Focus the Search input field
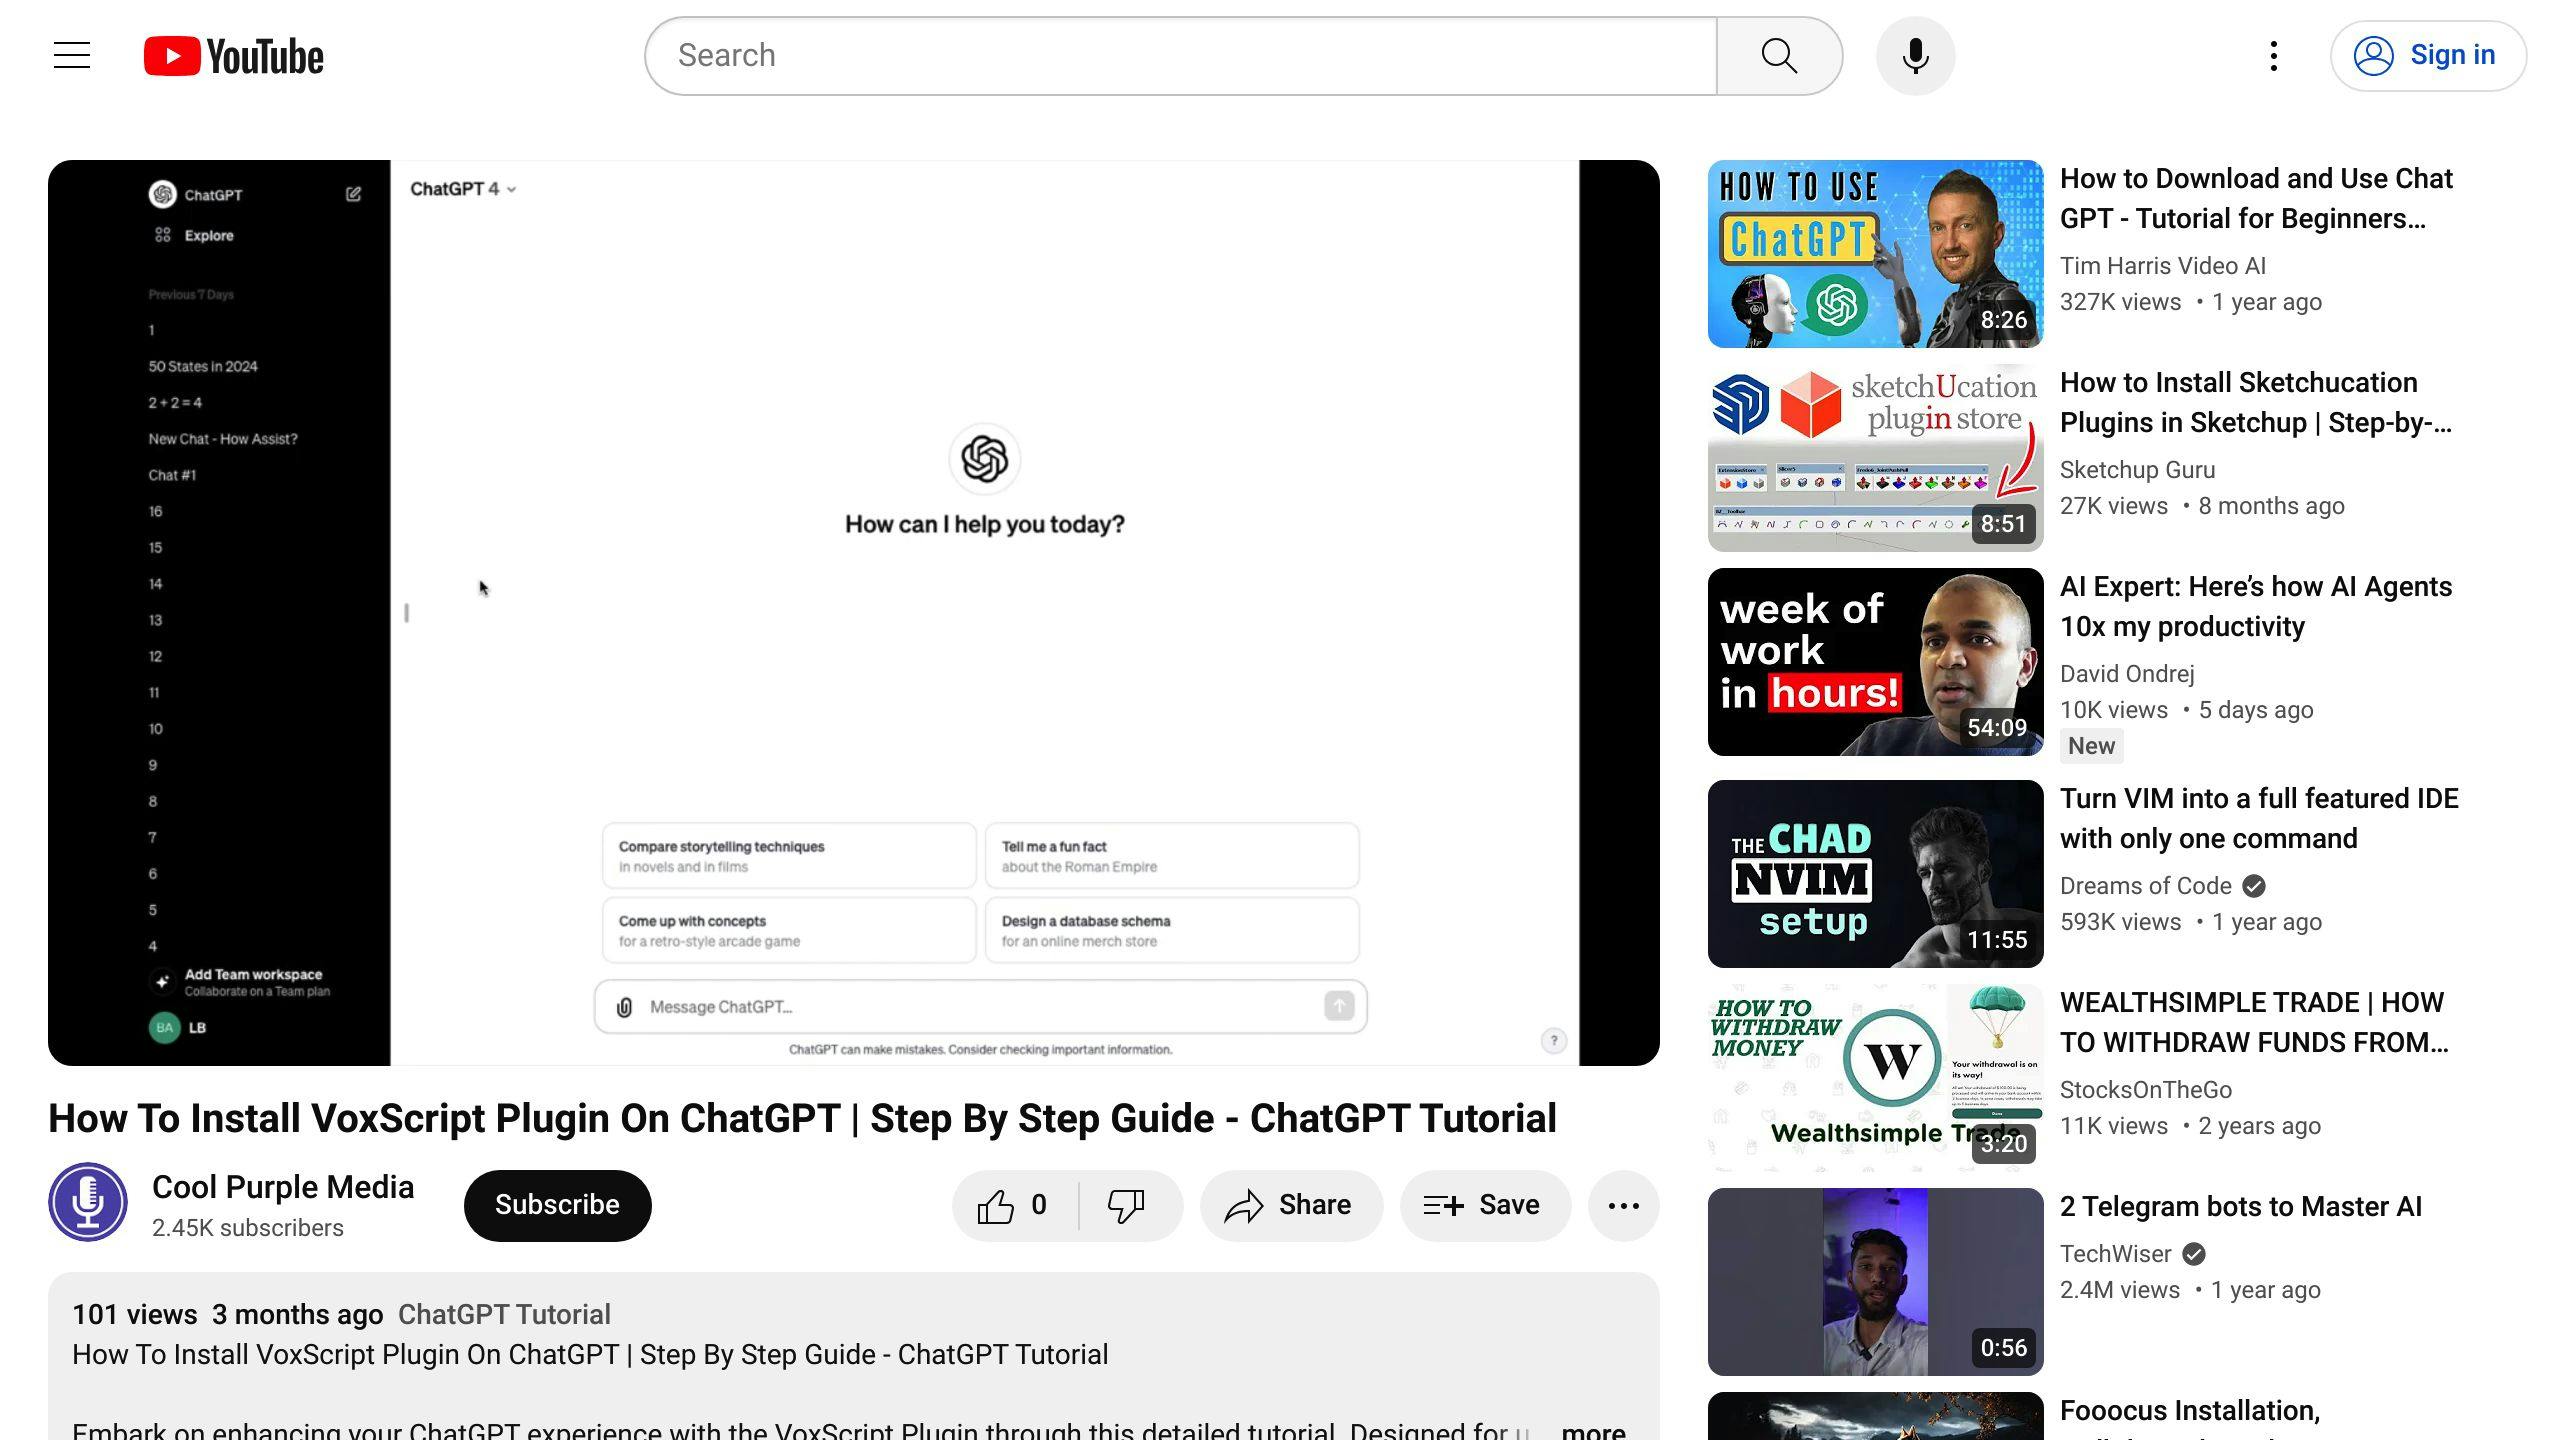Image resolution: width=2560 pixels, height=1440 pixels. pyautogui.click(x=1181, y=56)
